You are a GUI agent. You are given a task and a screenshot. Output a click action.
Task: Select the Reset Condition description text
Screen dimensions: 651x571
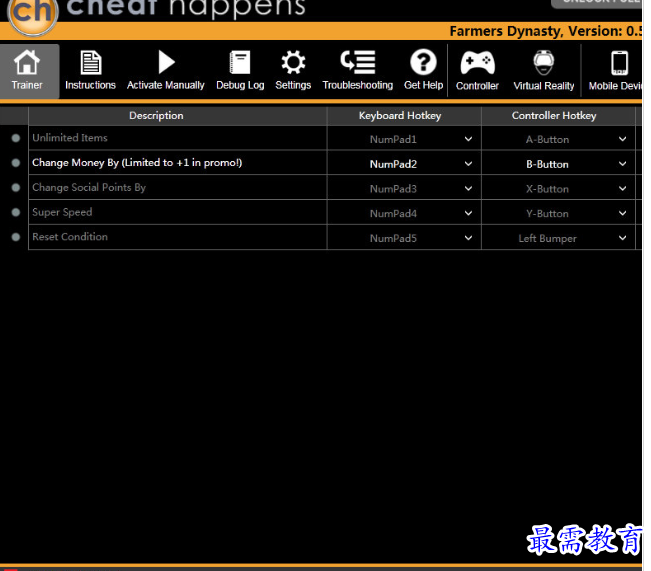pos(70,237)
